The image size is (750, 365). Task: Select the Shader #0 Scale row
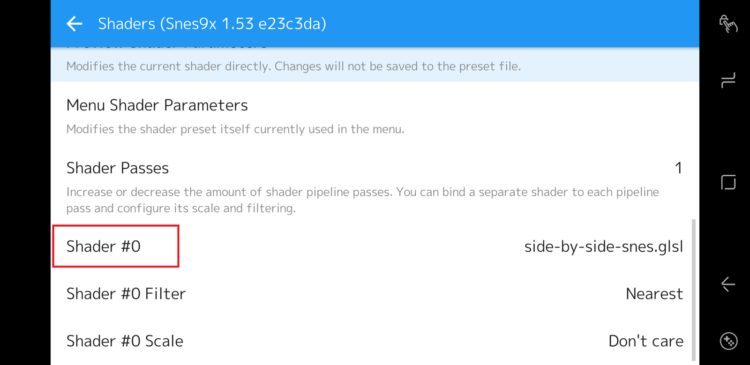[x=375, y=341]
